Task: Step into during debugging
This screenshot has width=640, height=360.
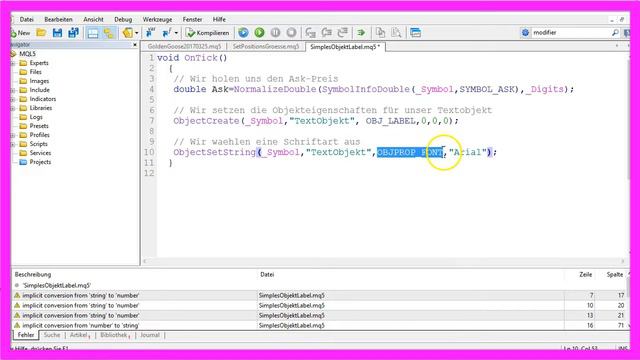Action: [311, 33]
